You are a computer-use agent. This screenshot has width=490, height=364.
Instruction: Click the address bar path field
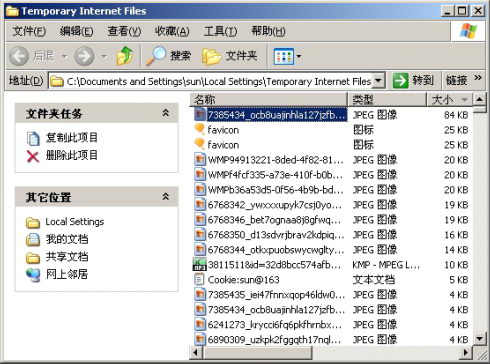pos(218,81)
